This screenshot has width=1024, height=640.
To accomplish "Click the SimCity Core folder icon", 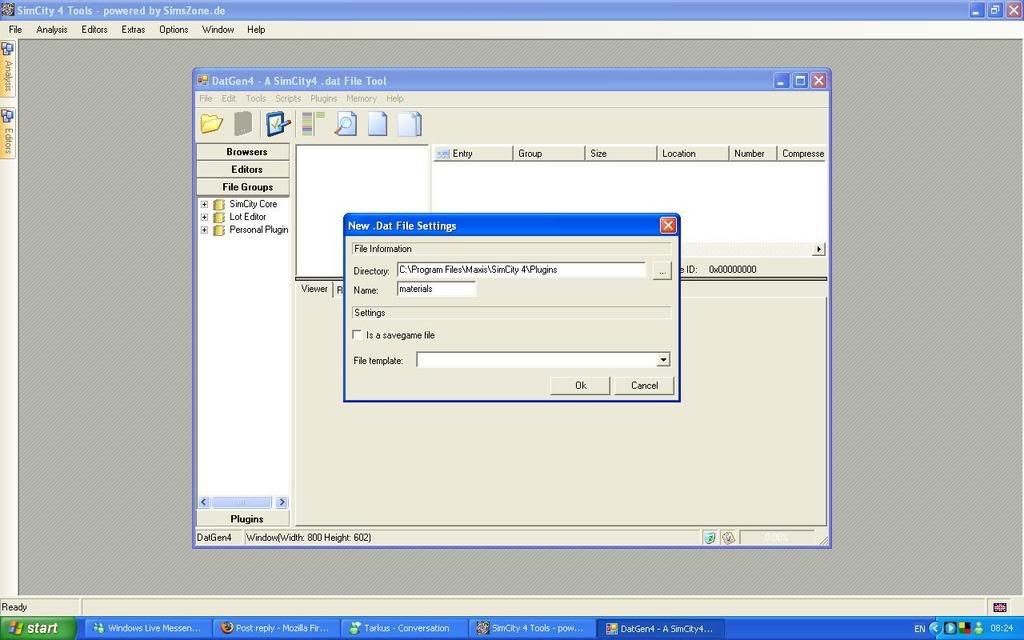I will pyautogui.click(x=219, y=204).
